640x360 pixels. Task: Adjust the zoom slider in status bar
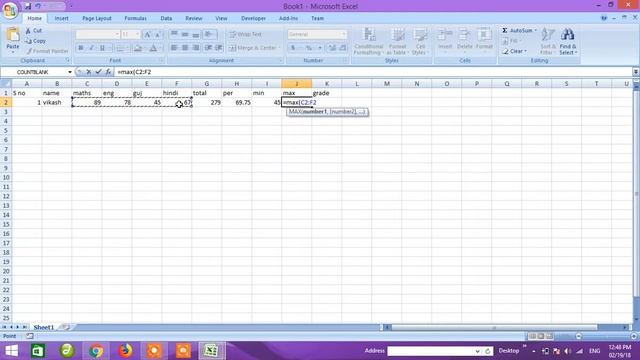(x=606, y=336)
